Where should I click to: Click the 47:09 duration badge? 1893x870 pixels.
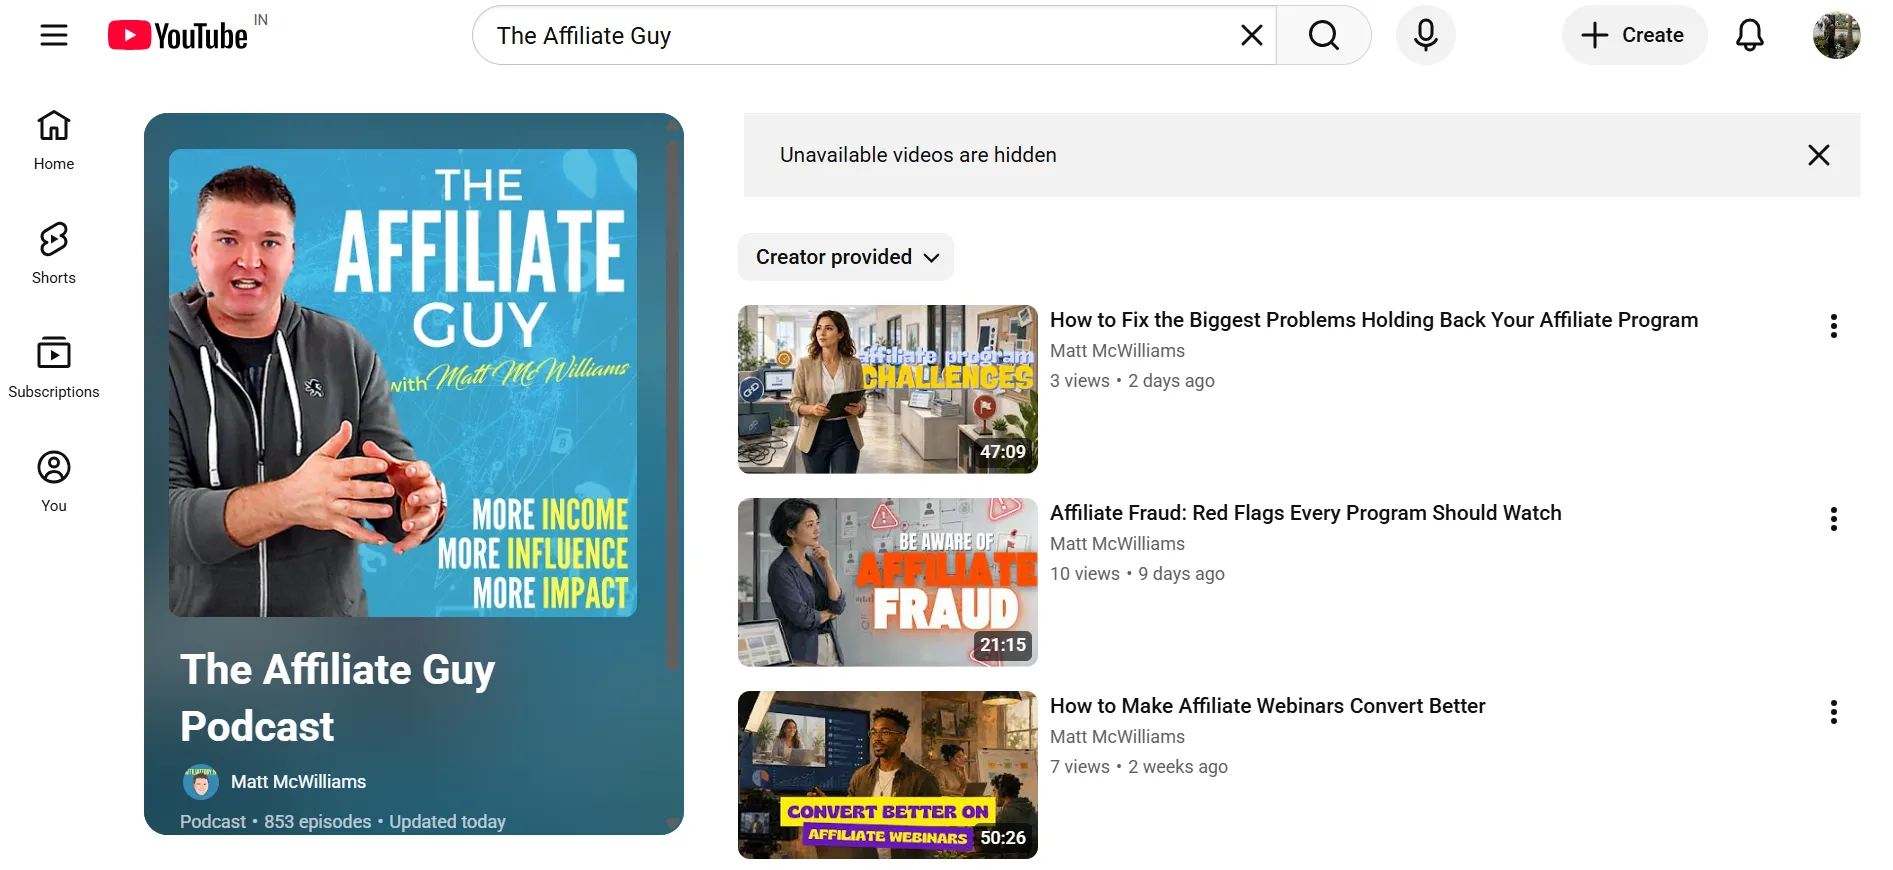[x=1003, y=452]
